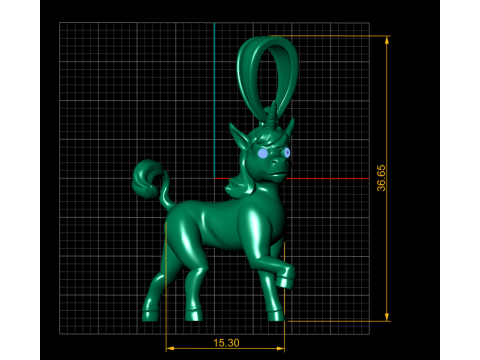Click the unicorn's blue left eye
Image resolution: width=480 pixels, height=360 pixels.
[x=263, y=153]
